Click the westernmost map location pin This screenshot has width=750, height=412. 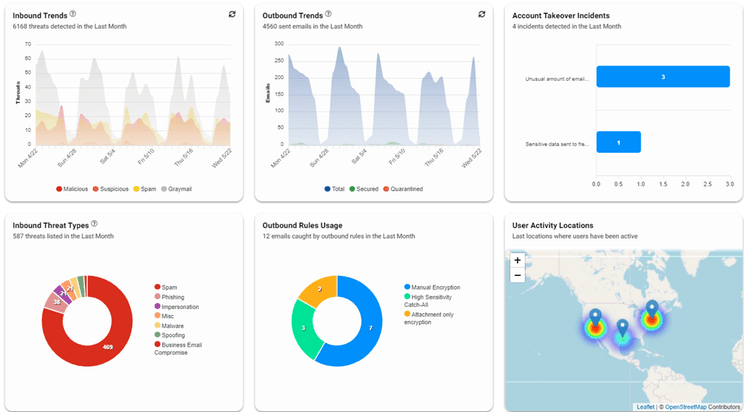click(595, 318)
